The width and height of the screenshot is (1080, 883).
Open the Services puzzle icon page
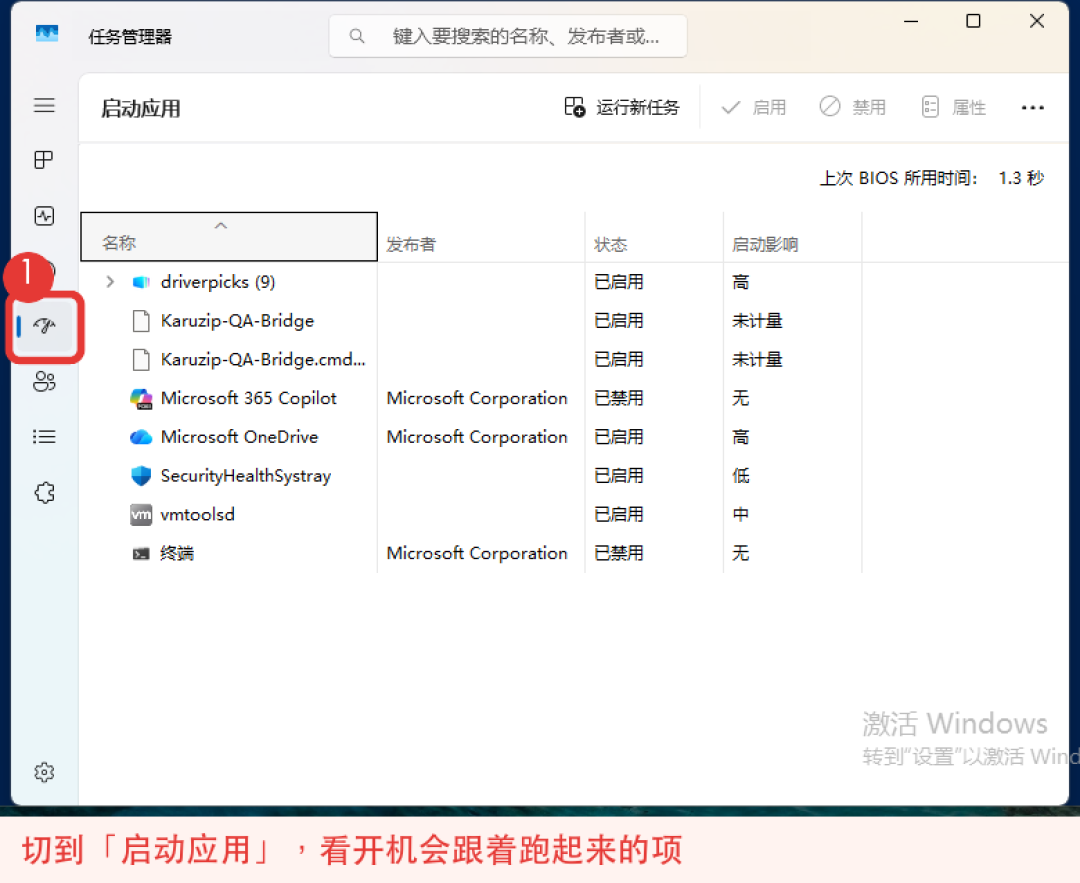pyautogui.click(x=45, y=492)
